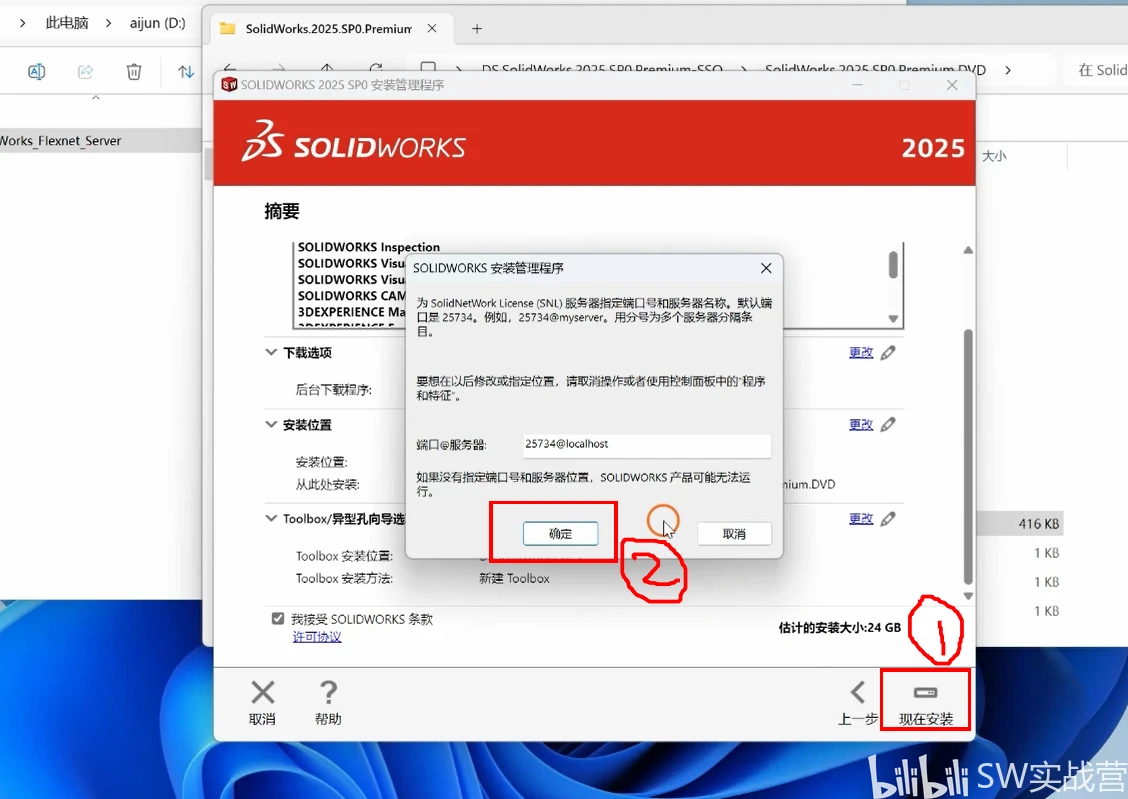Screen dimensions: 1128x799
Task: Close the SNL server dialog with X
Action: click(766, 268)
